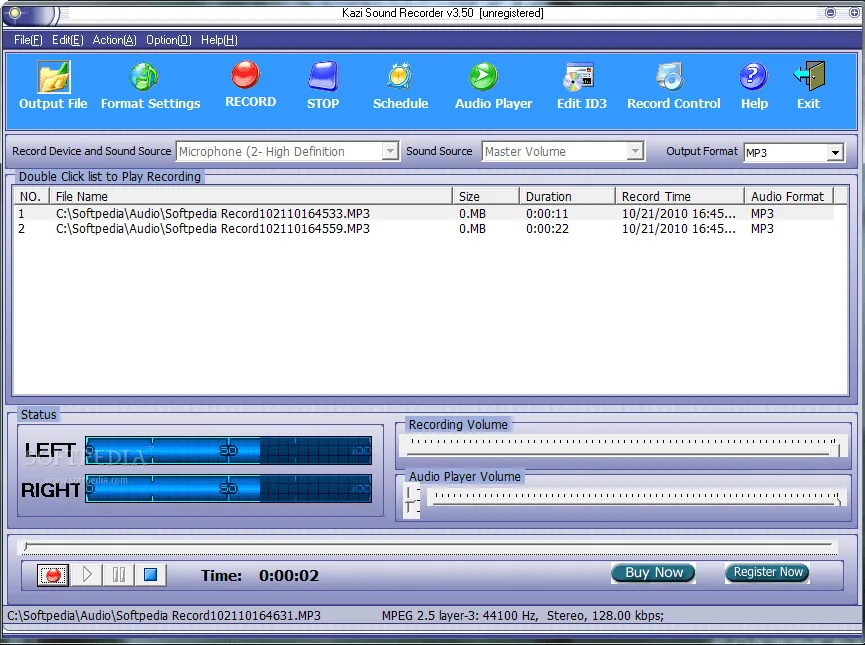Click the bottom blue stop square button
865x645 pixels.
click(151, 575)
